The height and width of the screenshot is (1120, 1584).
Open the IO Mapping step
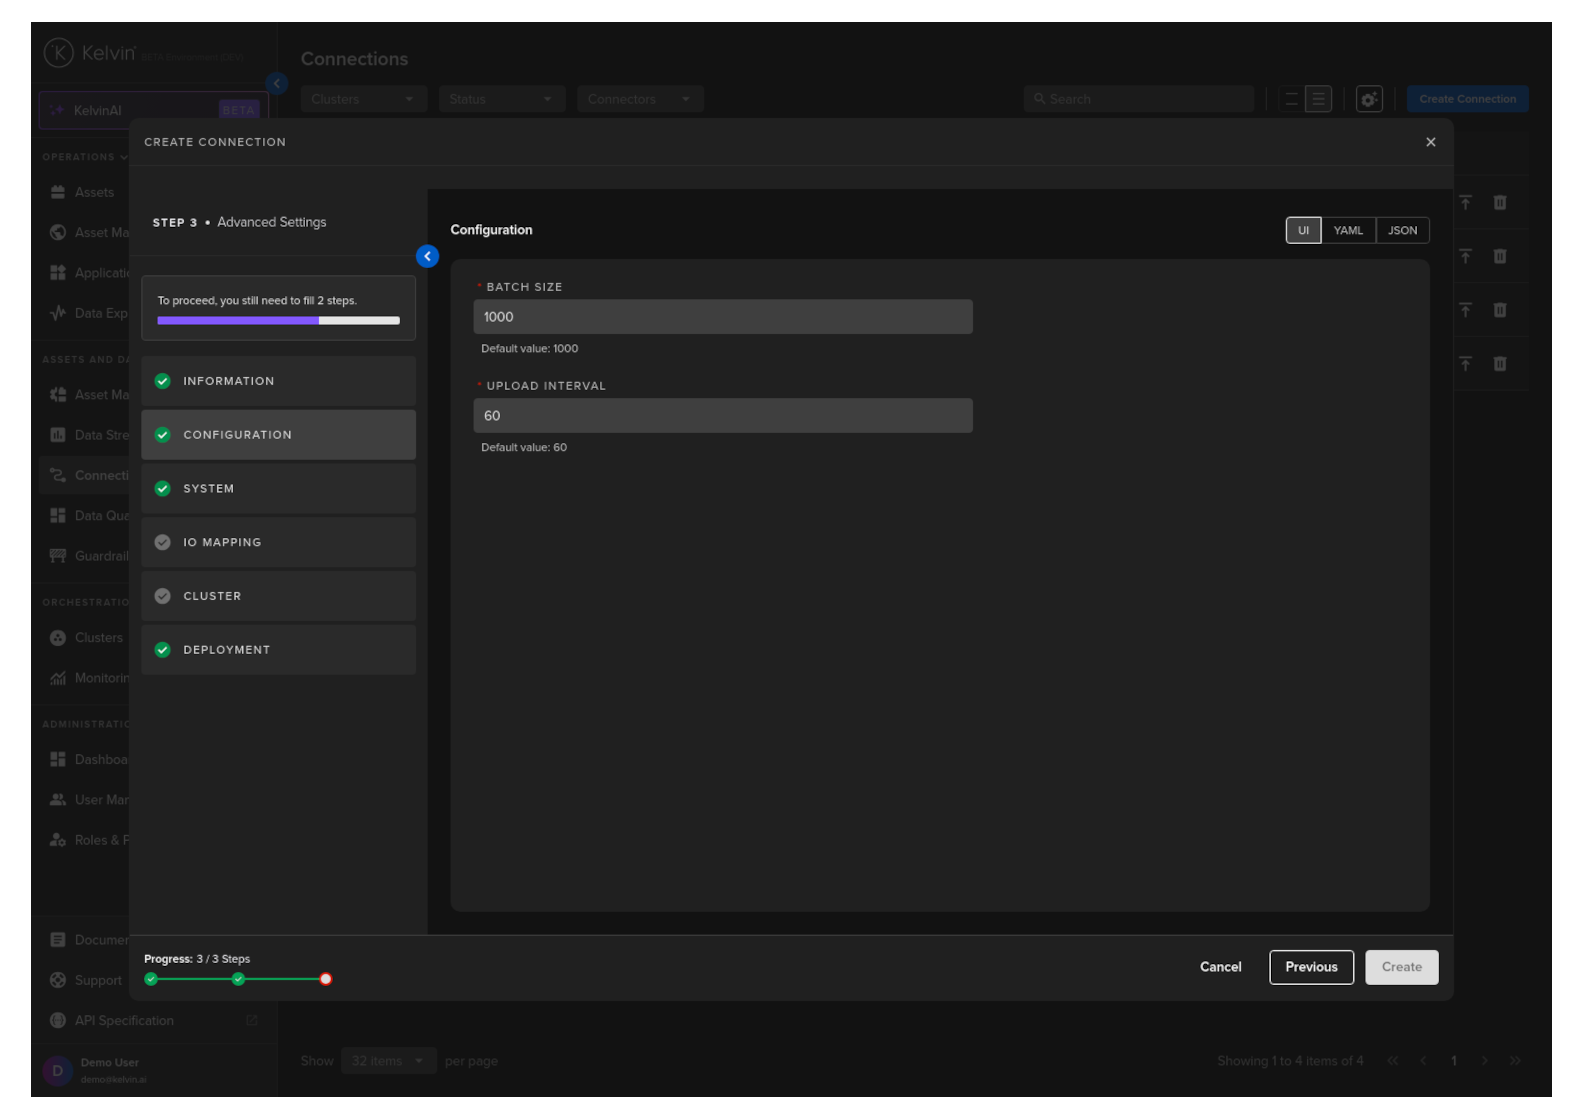point(278,542)
